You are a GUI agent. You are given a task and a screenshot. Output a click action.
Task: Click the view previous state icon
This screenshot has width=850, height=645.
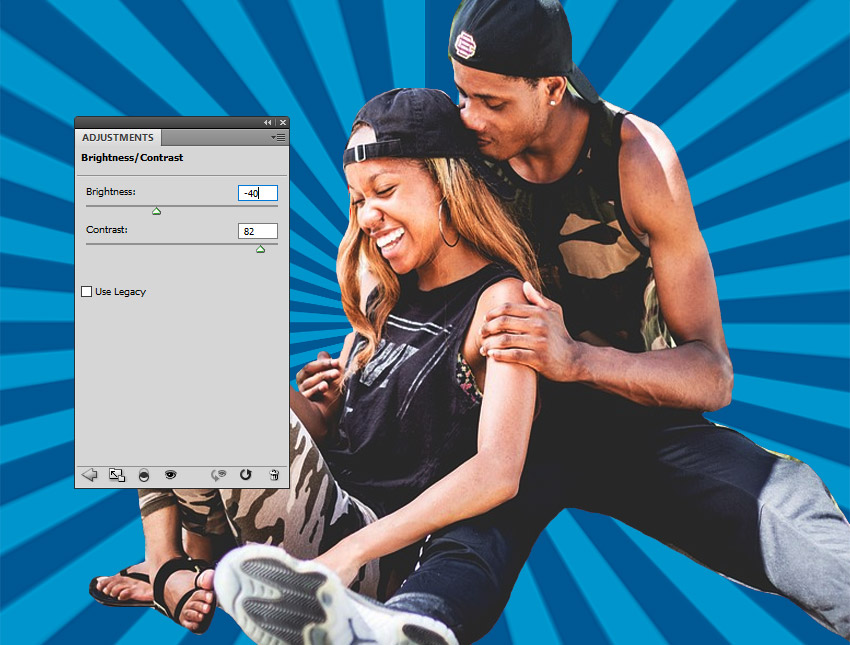tap(218, 475)
